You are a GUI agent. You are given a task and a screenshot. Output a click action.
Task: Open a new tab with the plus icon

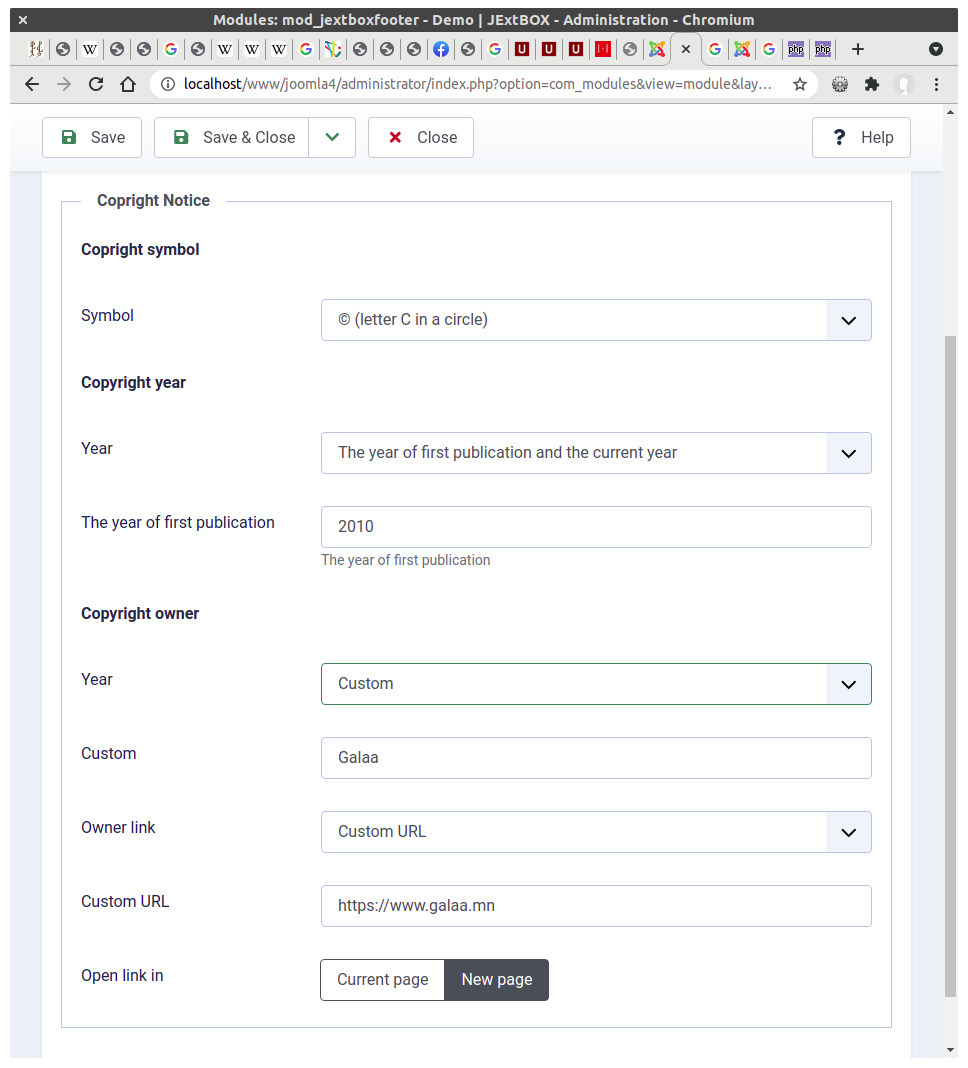[858, 49]
